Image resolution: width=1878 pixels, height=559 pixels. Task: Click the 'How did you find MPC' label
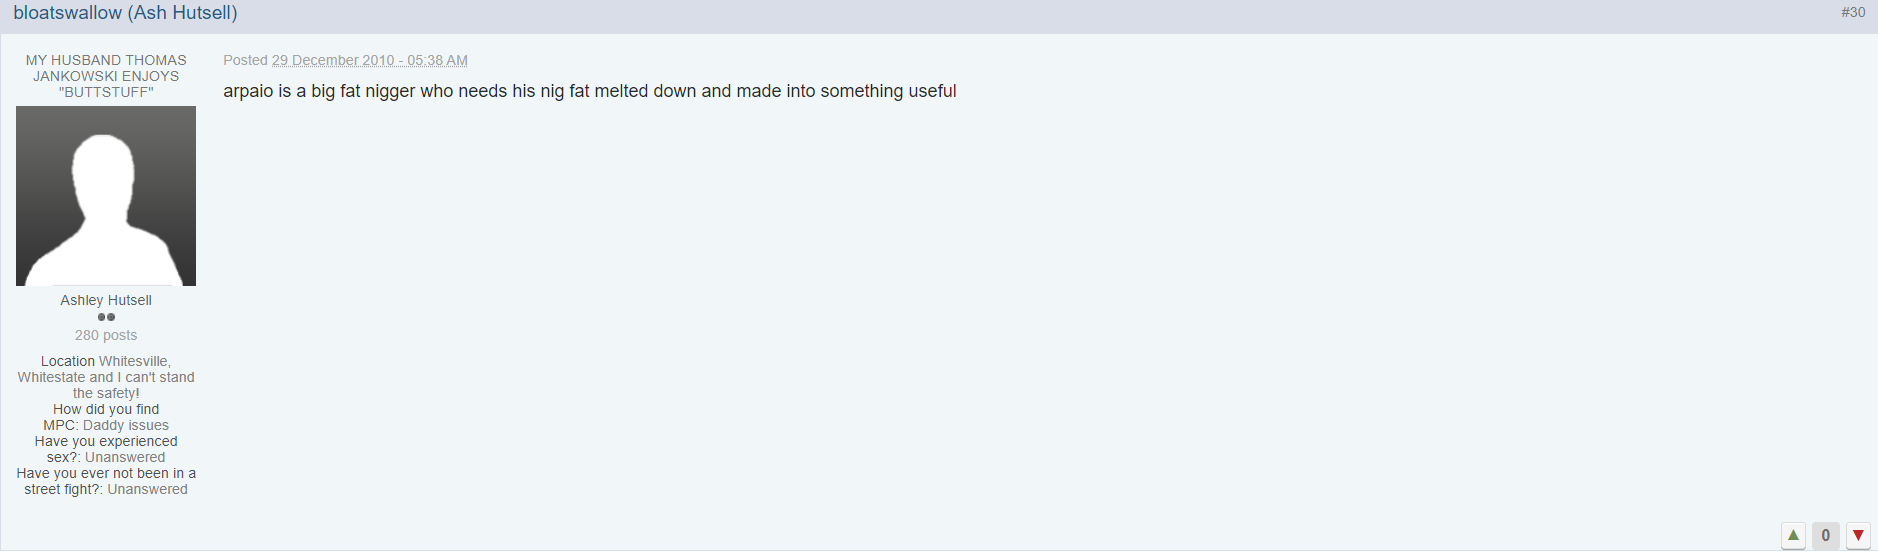(x=103, y=417)
